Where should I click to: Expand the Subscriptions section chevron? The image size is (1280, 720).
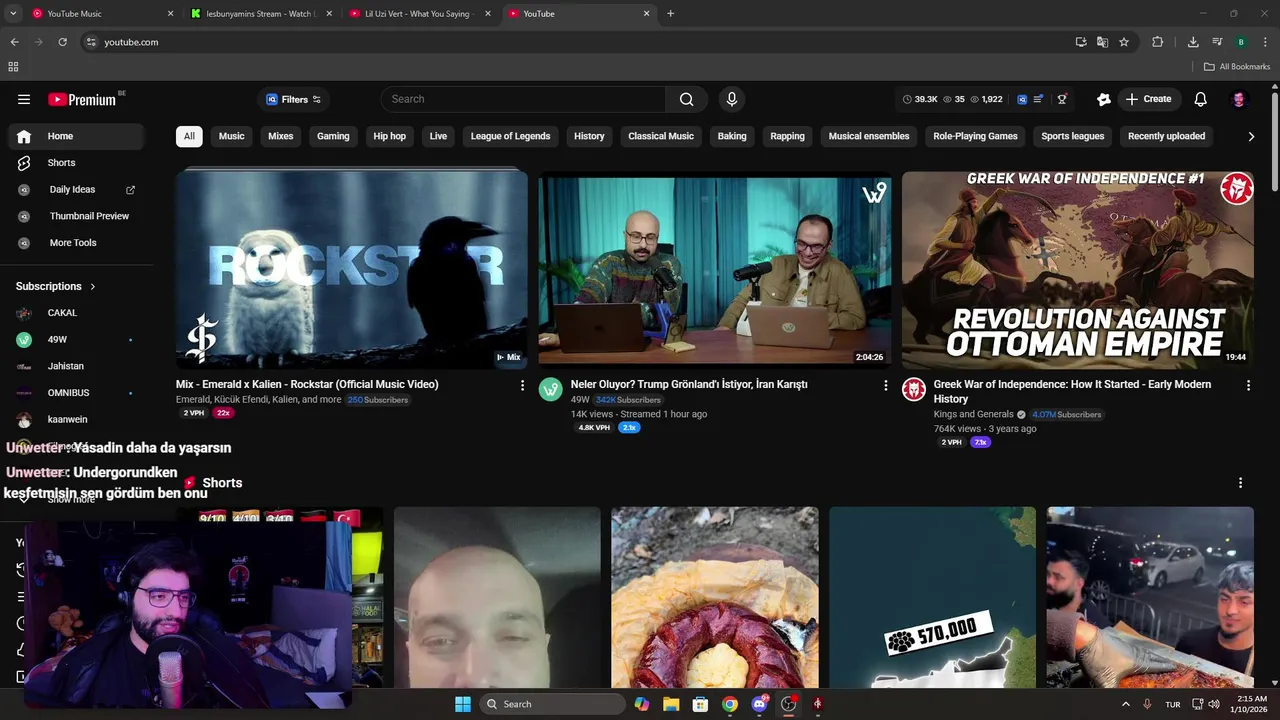pyautogui.click(x=93, y=287)
